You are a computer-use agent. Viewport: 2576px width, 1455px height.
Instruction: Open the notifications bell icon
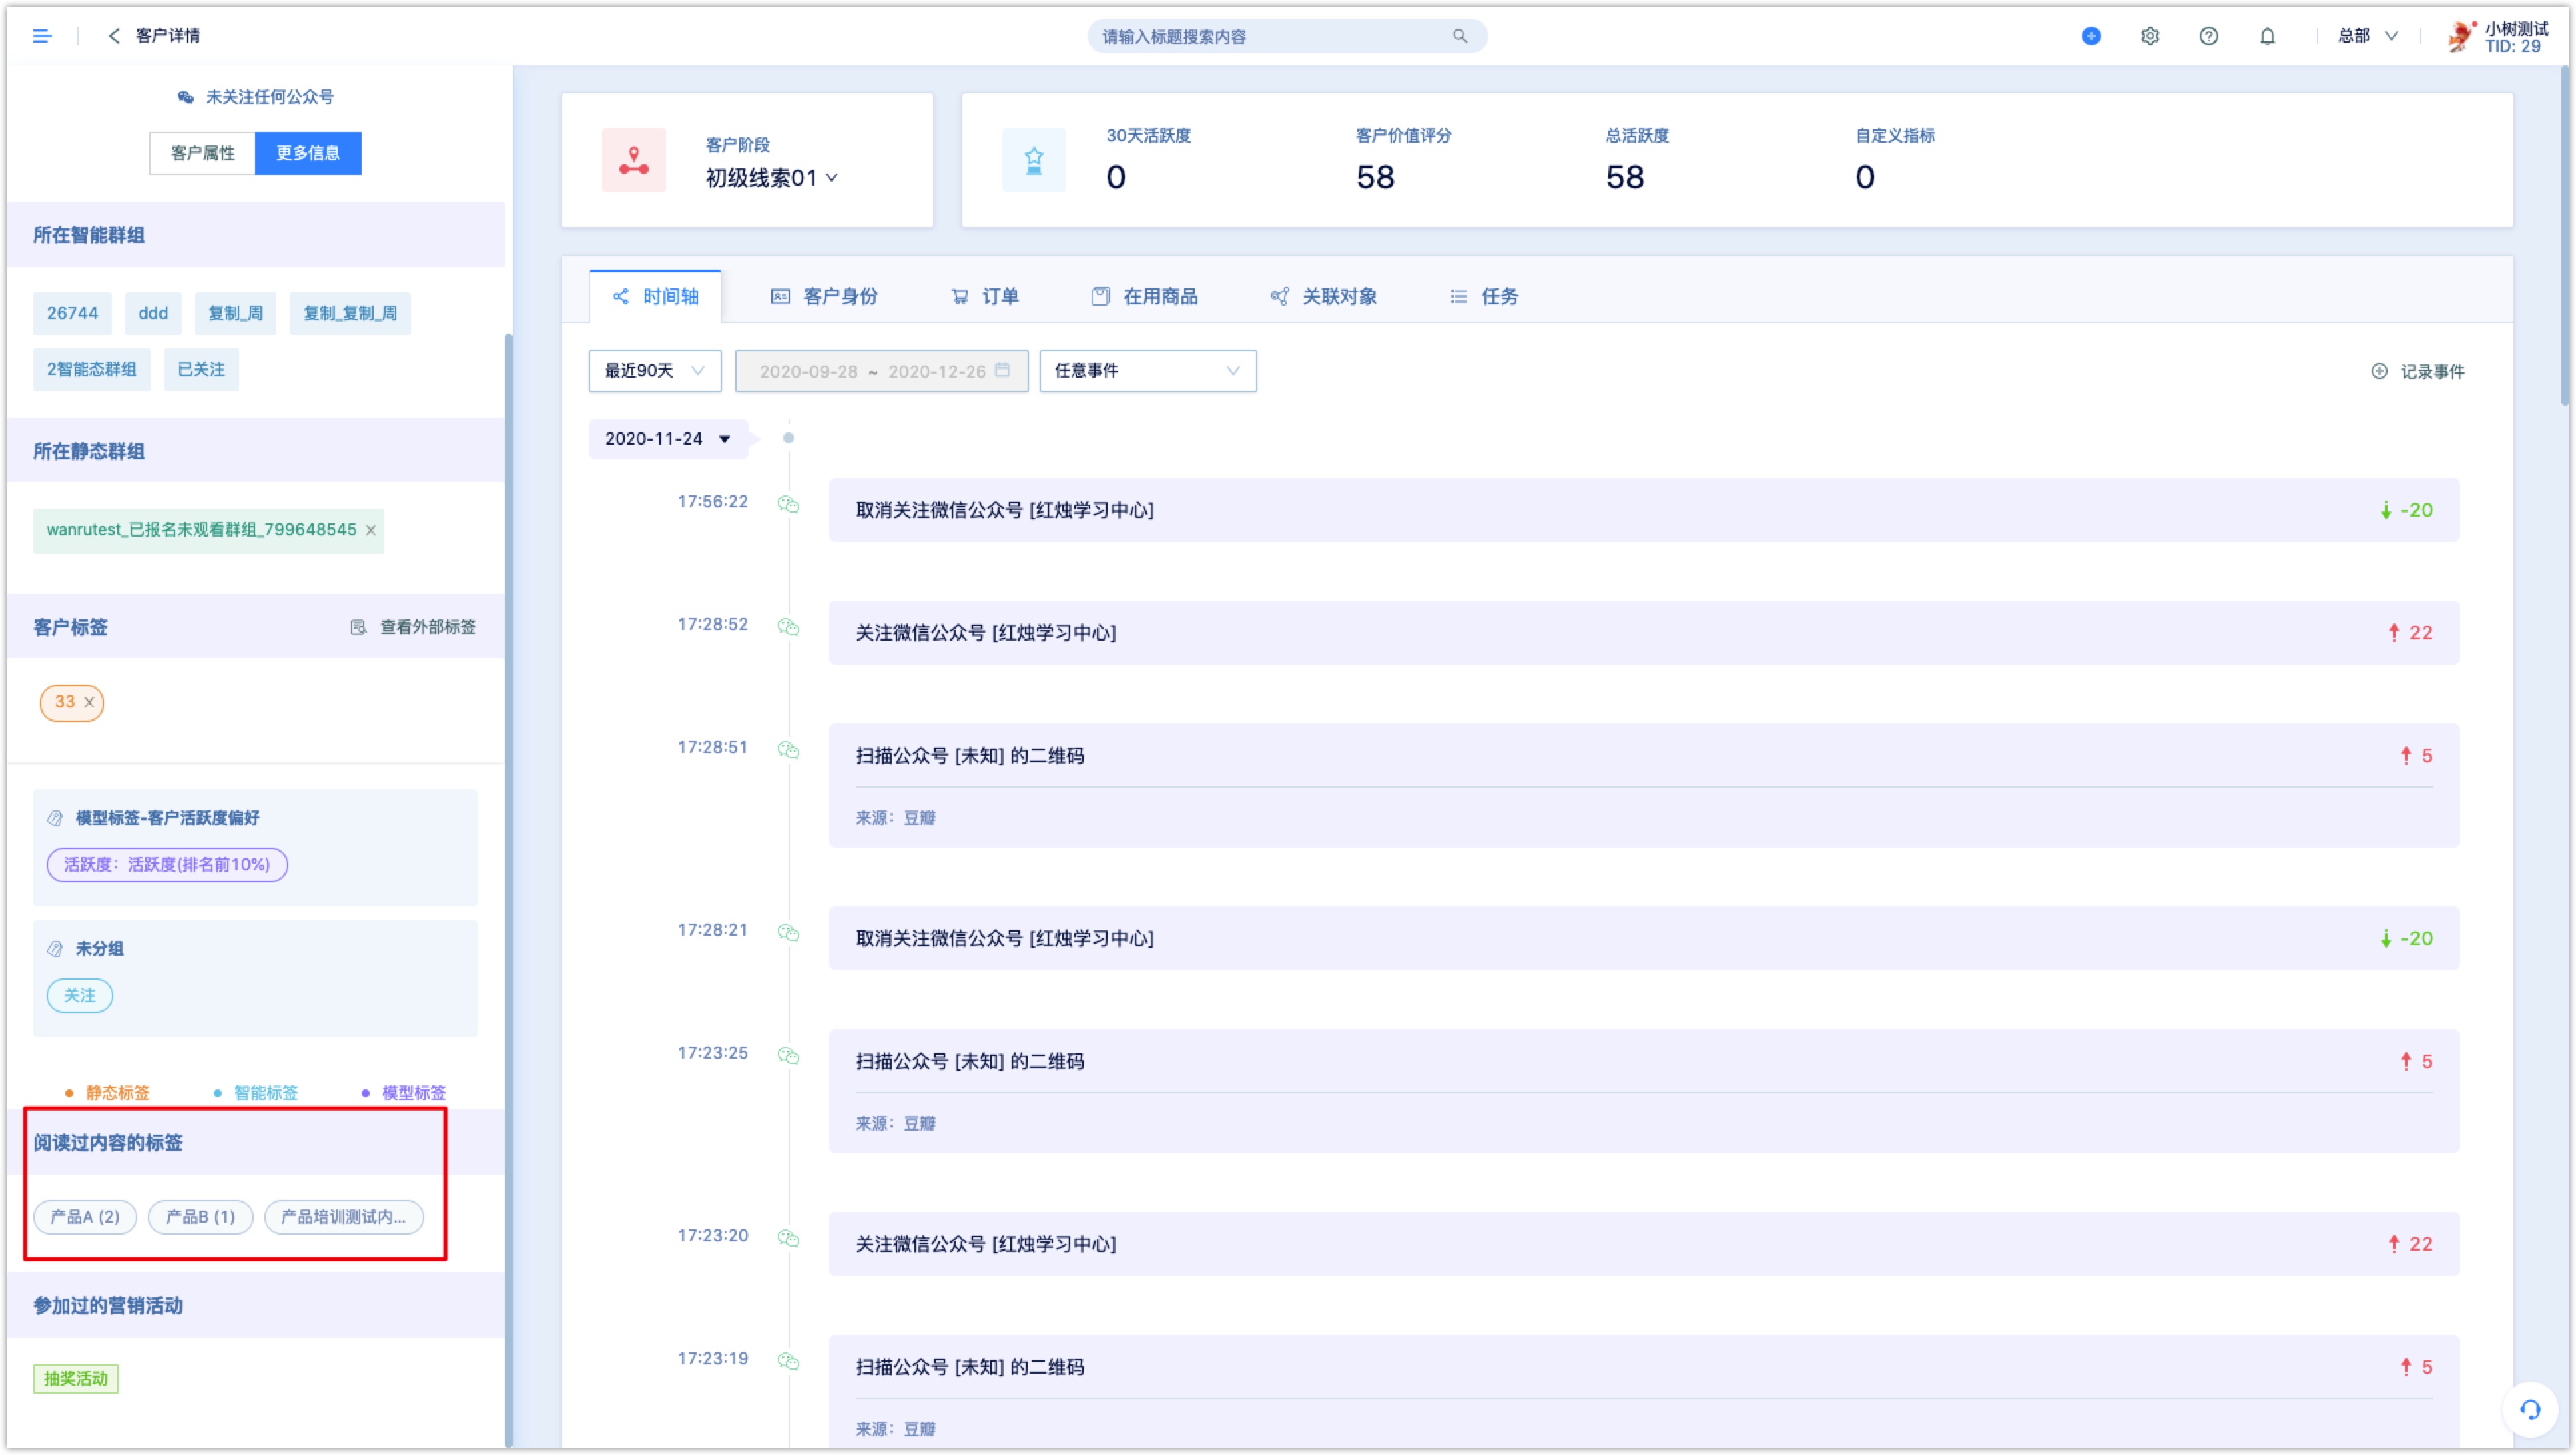pos(2268,36)
